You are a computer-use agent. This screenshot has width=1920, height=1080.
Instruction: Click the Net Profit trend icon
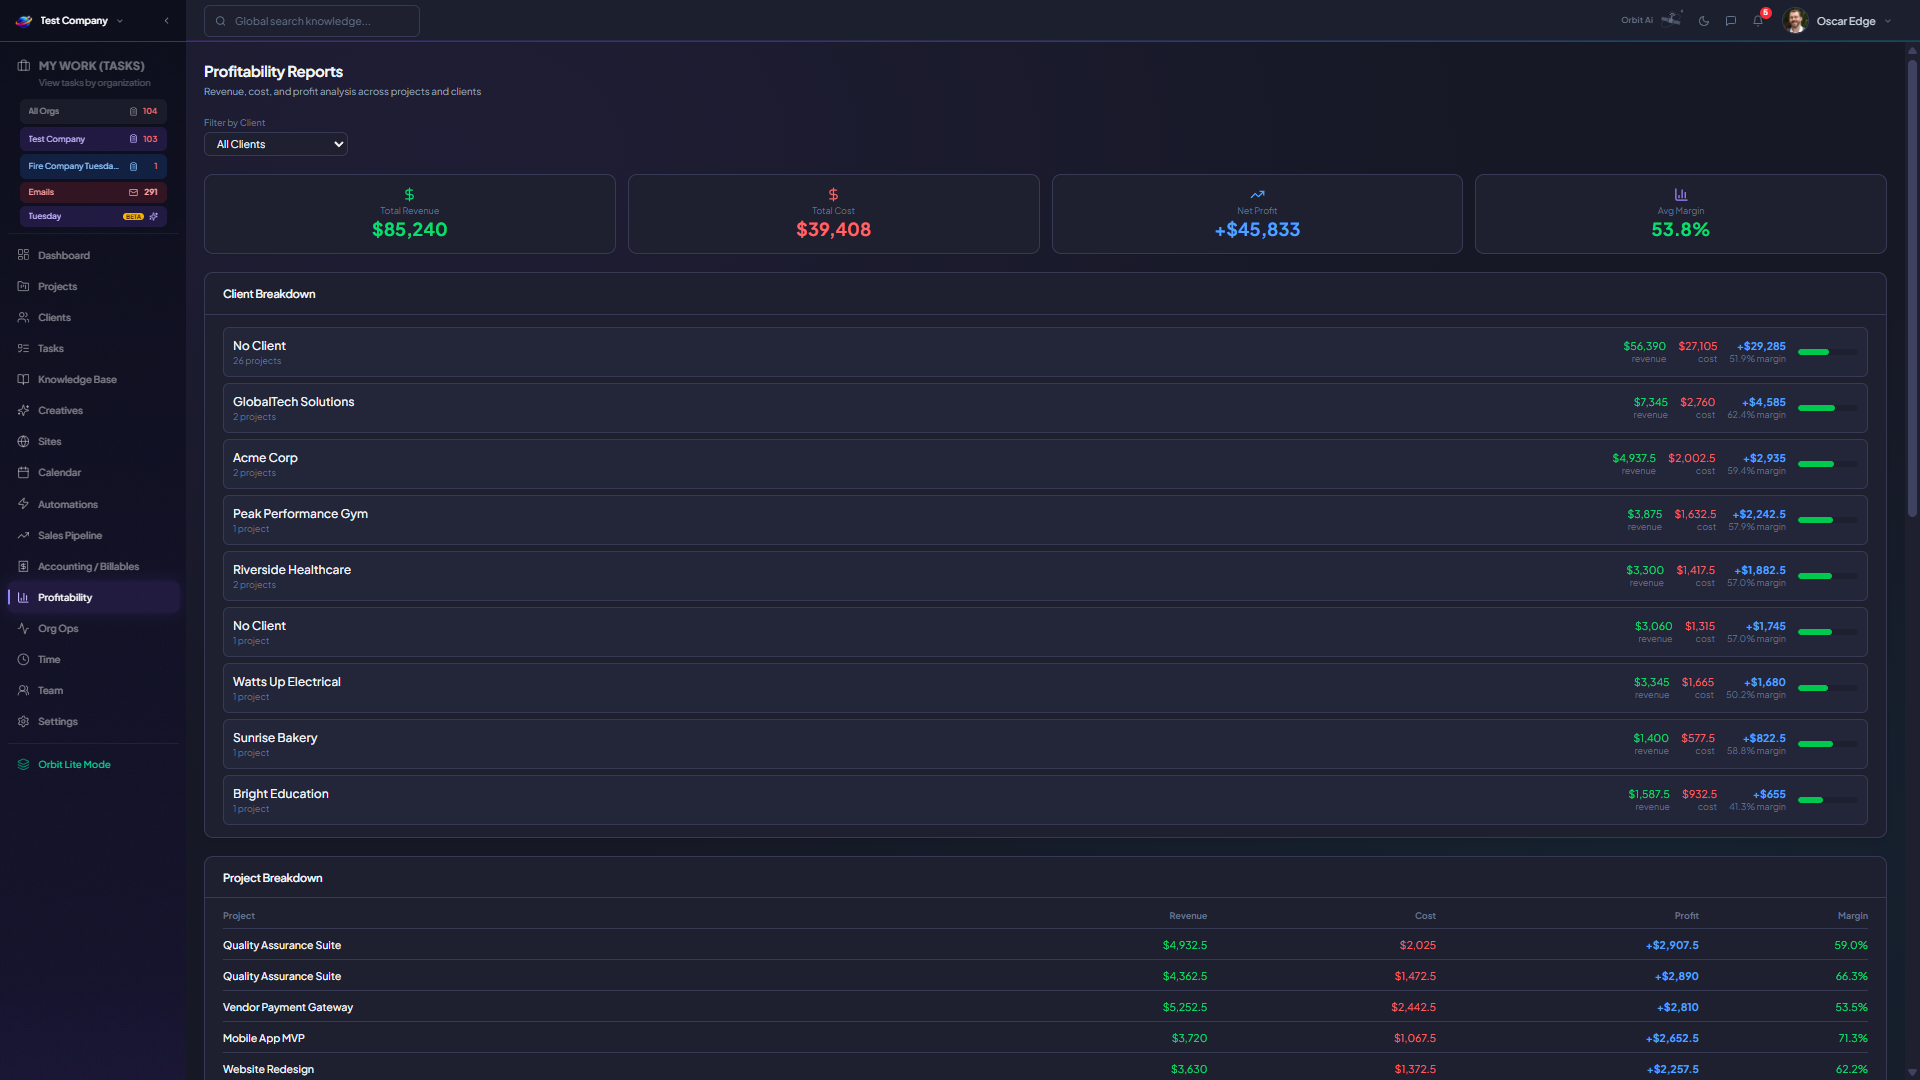point(1257,194)
